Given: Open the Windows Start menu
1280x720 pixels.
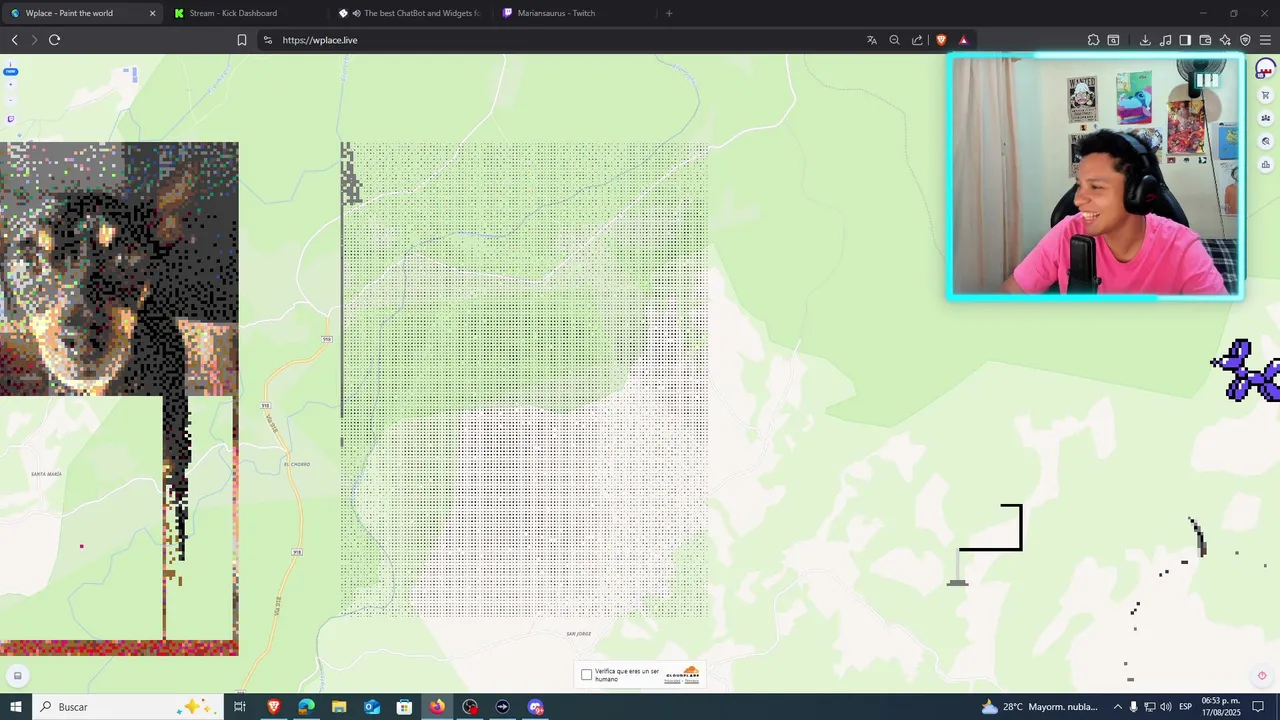Looking at the screenshot, I should tap(16, 707).
